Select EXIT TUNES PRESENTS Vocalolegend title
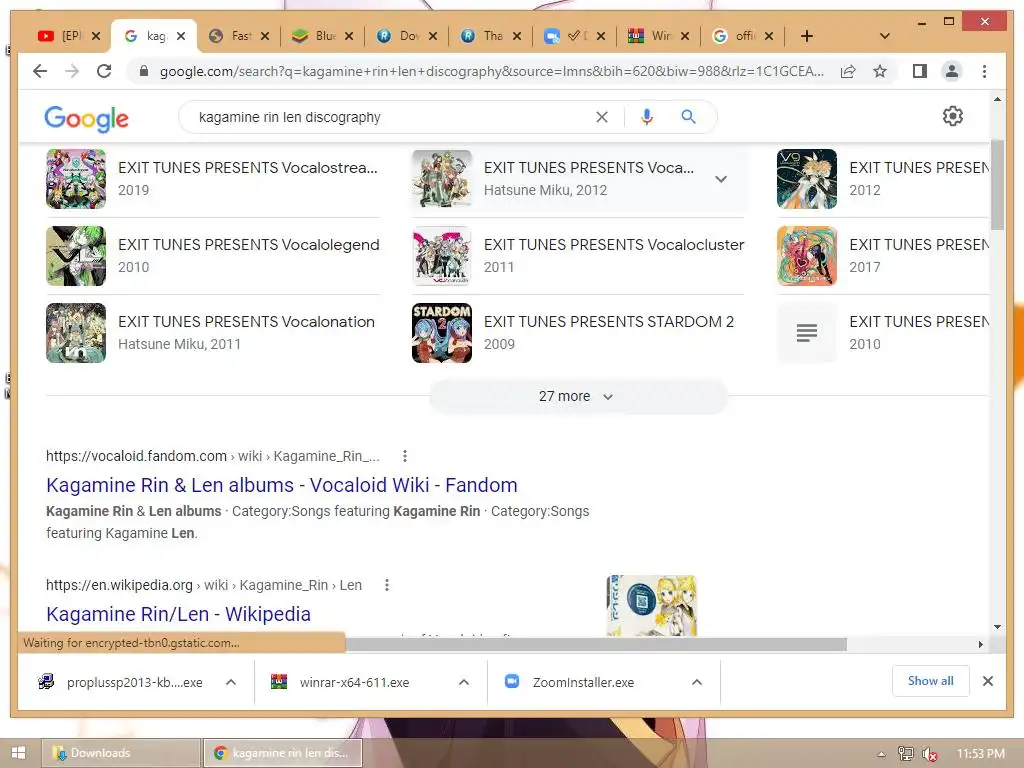 [248, 245]
